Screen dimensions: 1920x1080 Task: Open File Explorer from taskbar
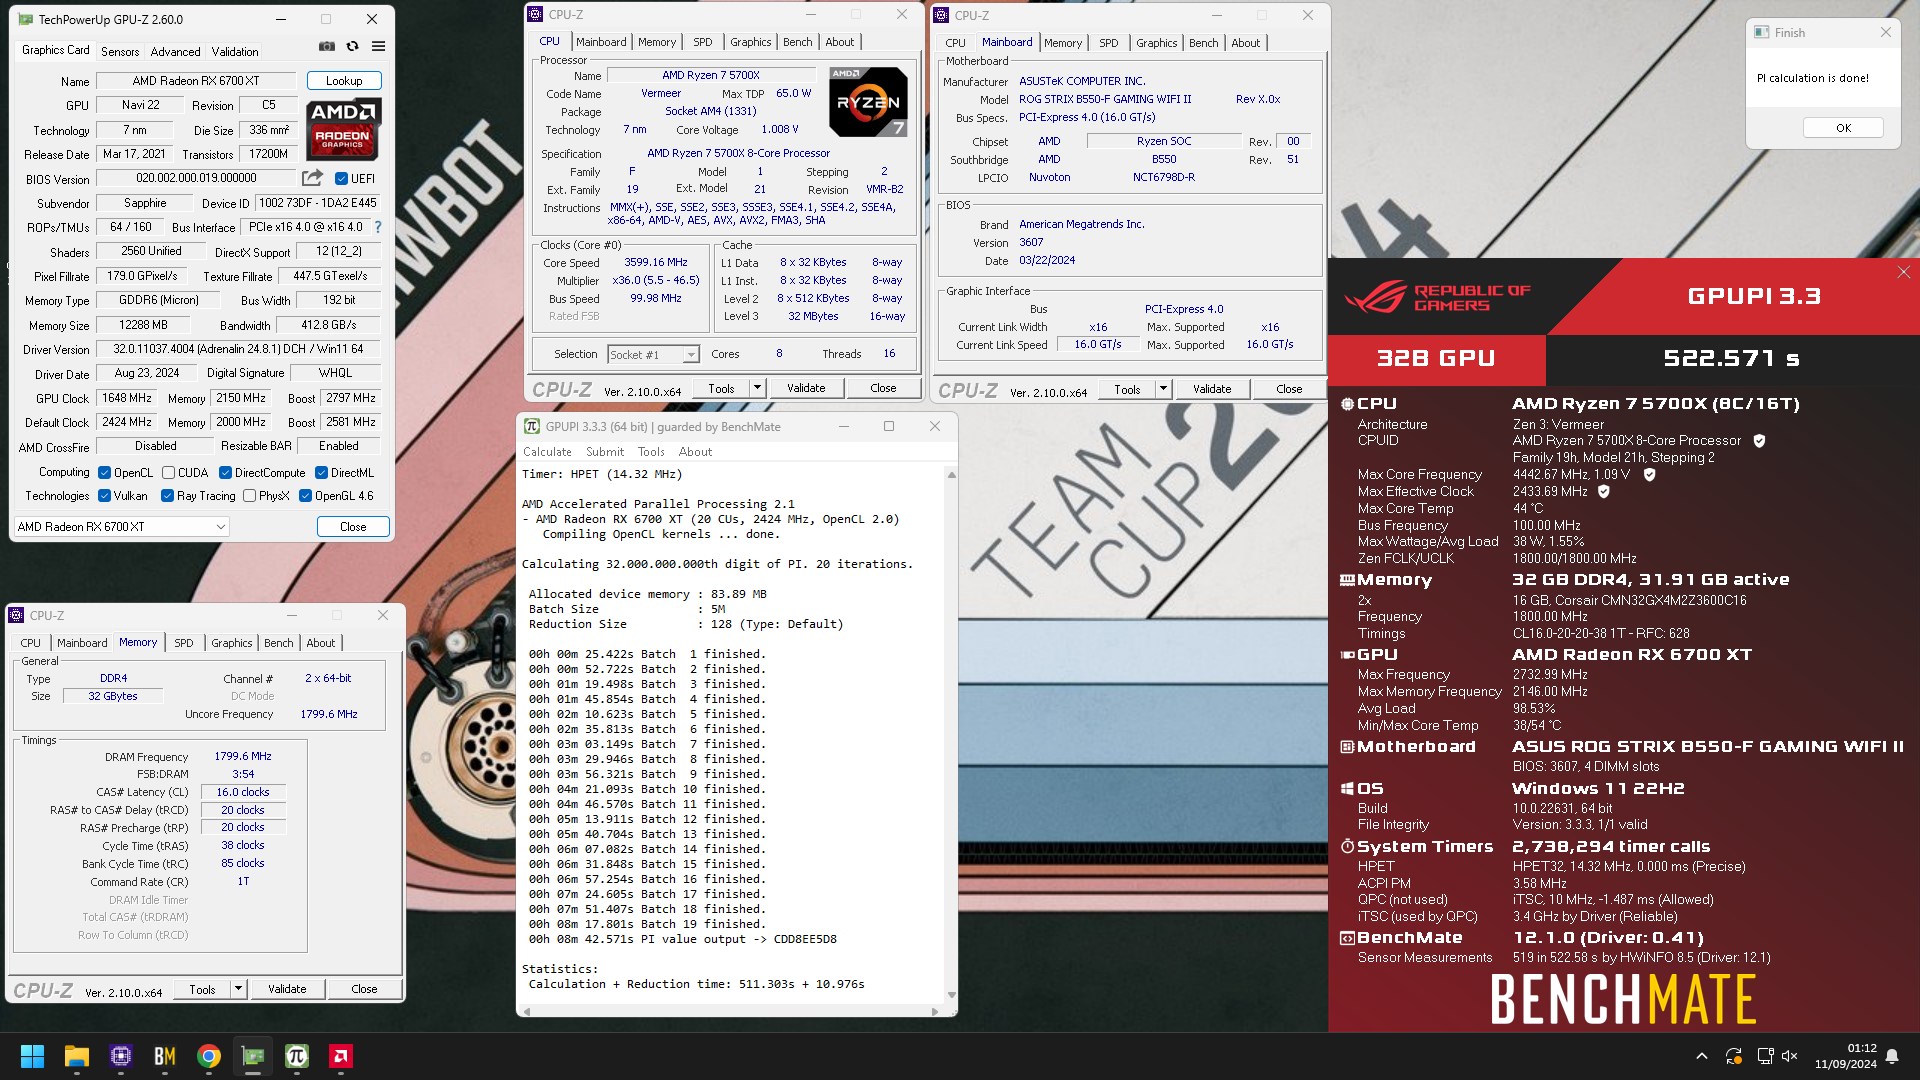pyautogui.click(x=77, y=1056)
